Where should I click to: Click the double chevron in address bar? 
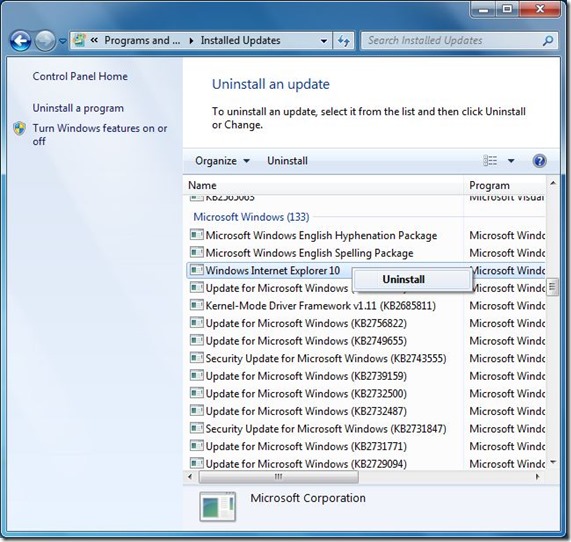pyautogui.click(x=94, y=40)
